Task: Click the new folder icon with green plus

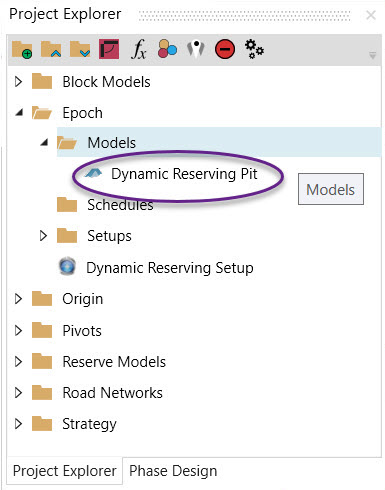Action: [x=22, y=50]
